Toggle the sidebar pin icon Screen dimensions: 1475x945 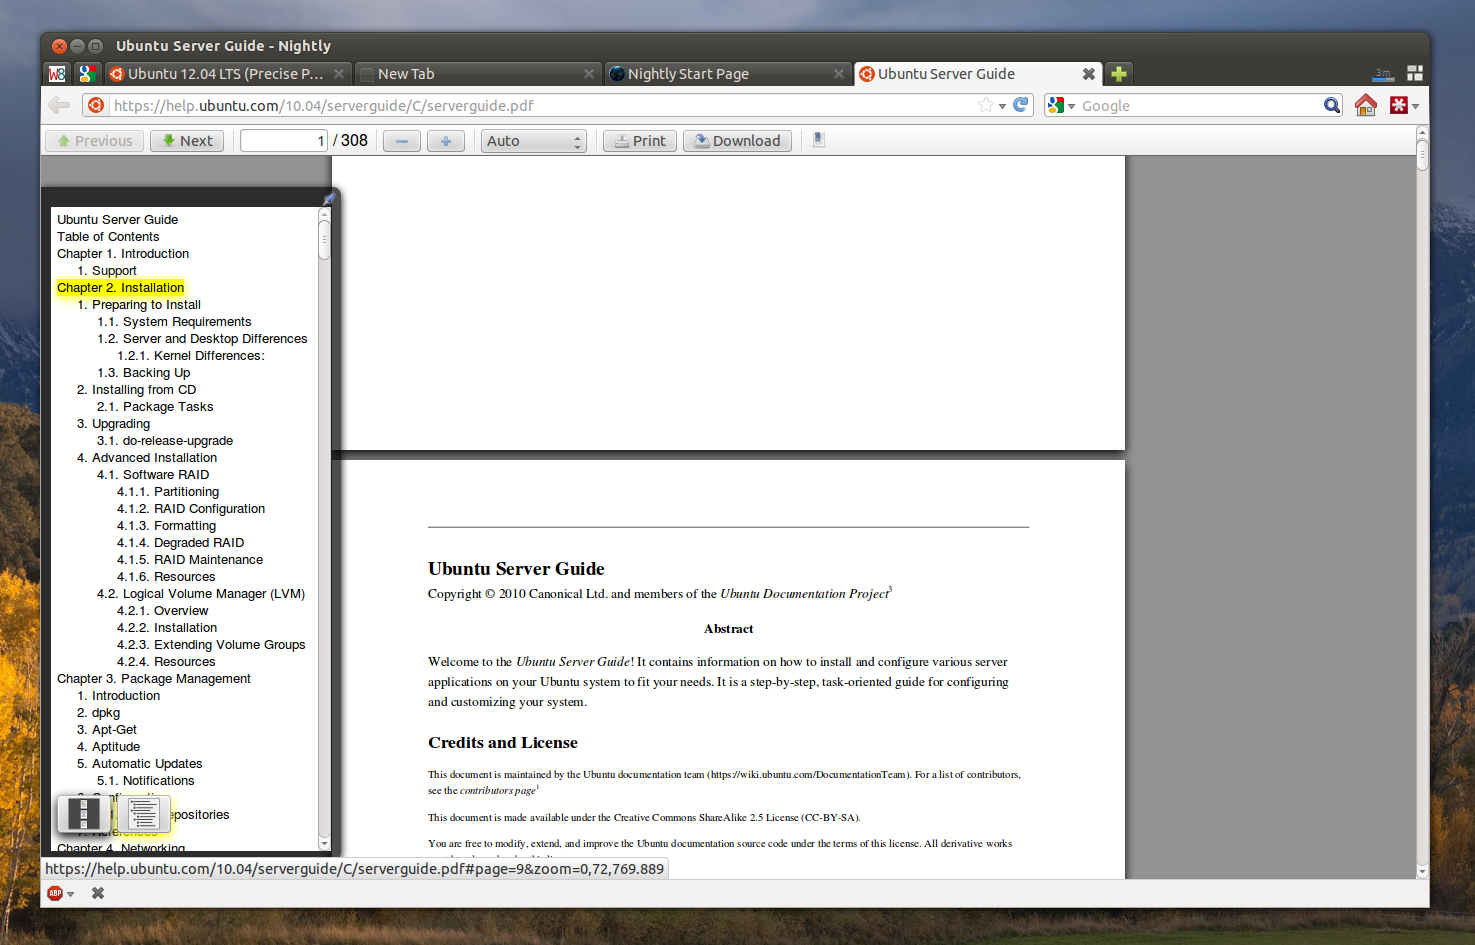coord(328,199)
